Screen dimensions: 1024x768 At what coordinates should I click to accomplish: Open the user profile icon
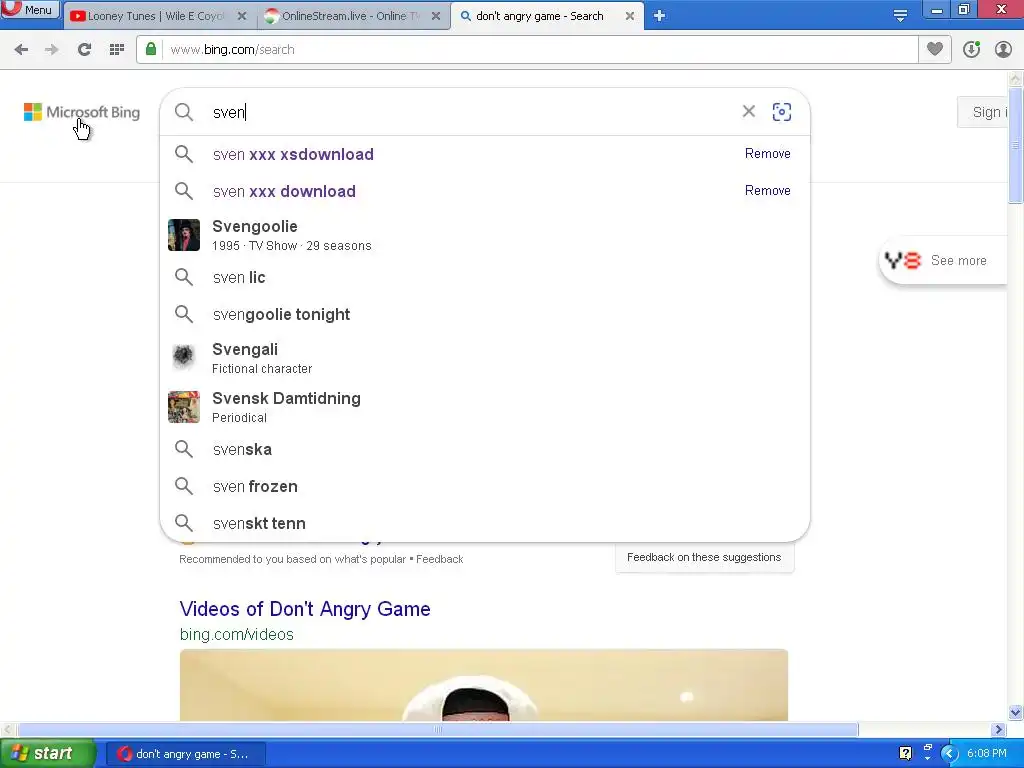(1003, 50)
